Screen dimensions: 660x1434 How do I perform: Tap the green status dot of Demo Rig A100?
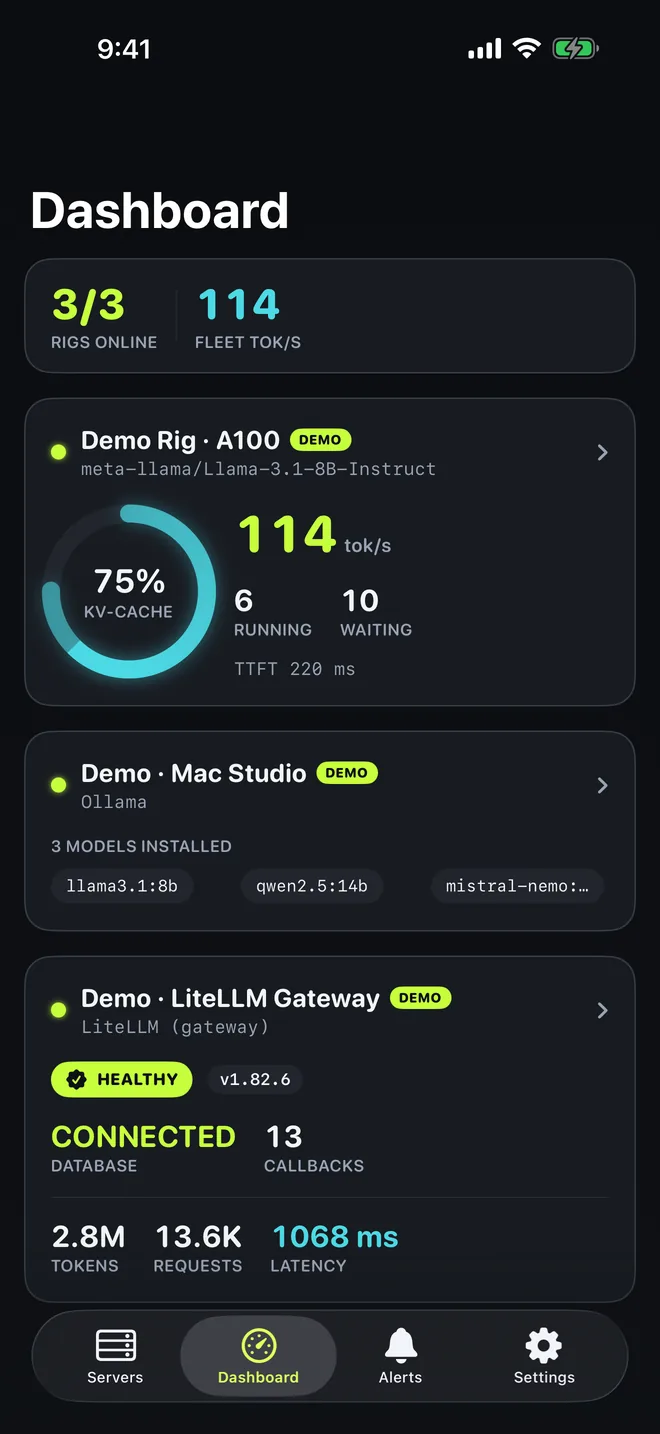[x=58, y=453]
